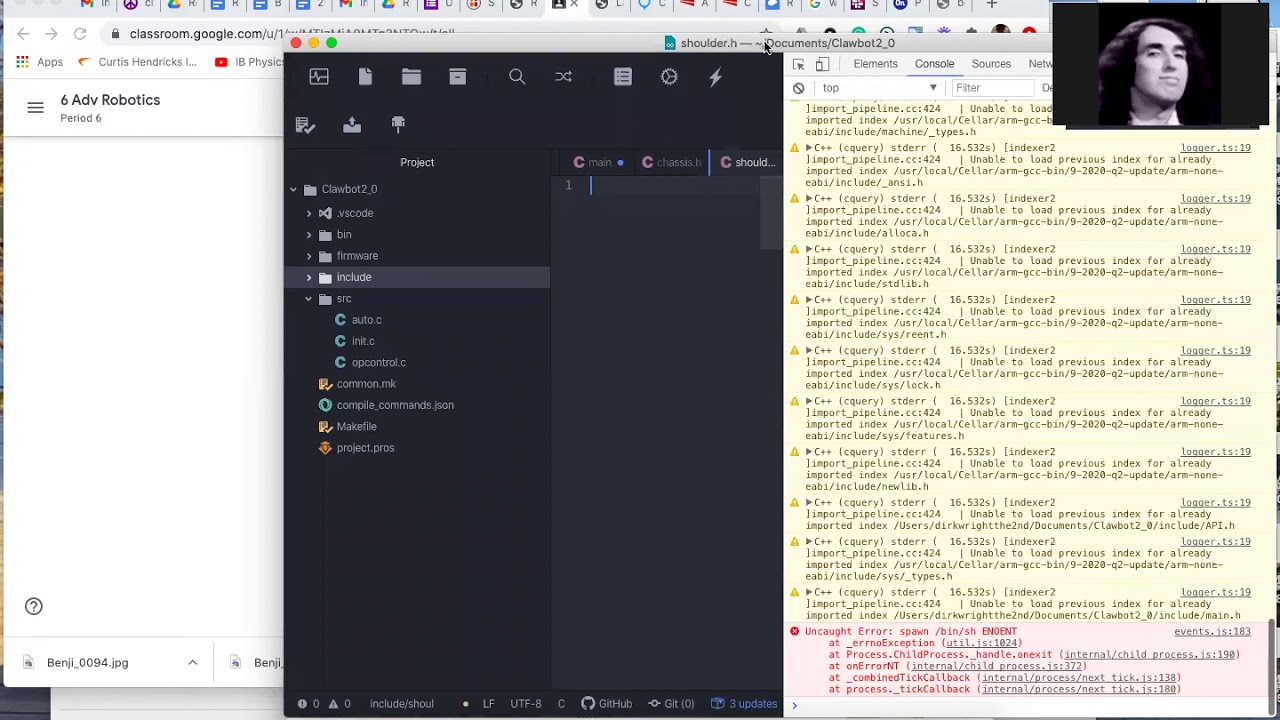Open opcontrol.c in the project tree
This screenshot has width=1280, height=720.
[x=378, y=362]
